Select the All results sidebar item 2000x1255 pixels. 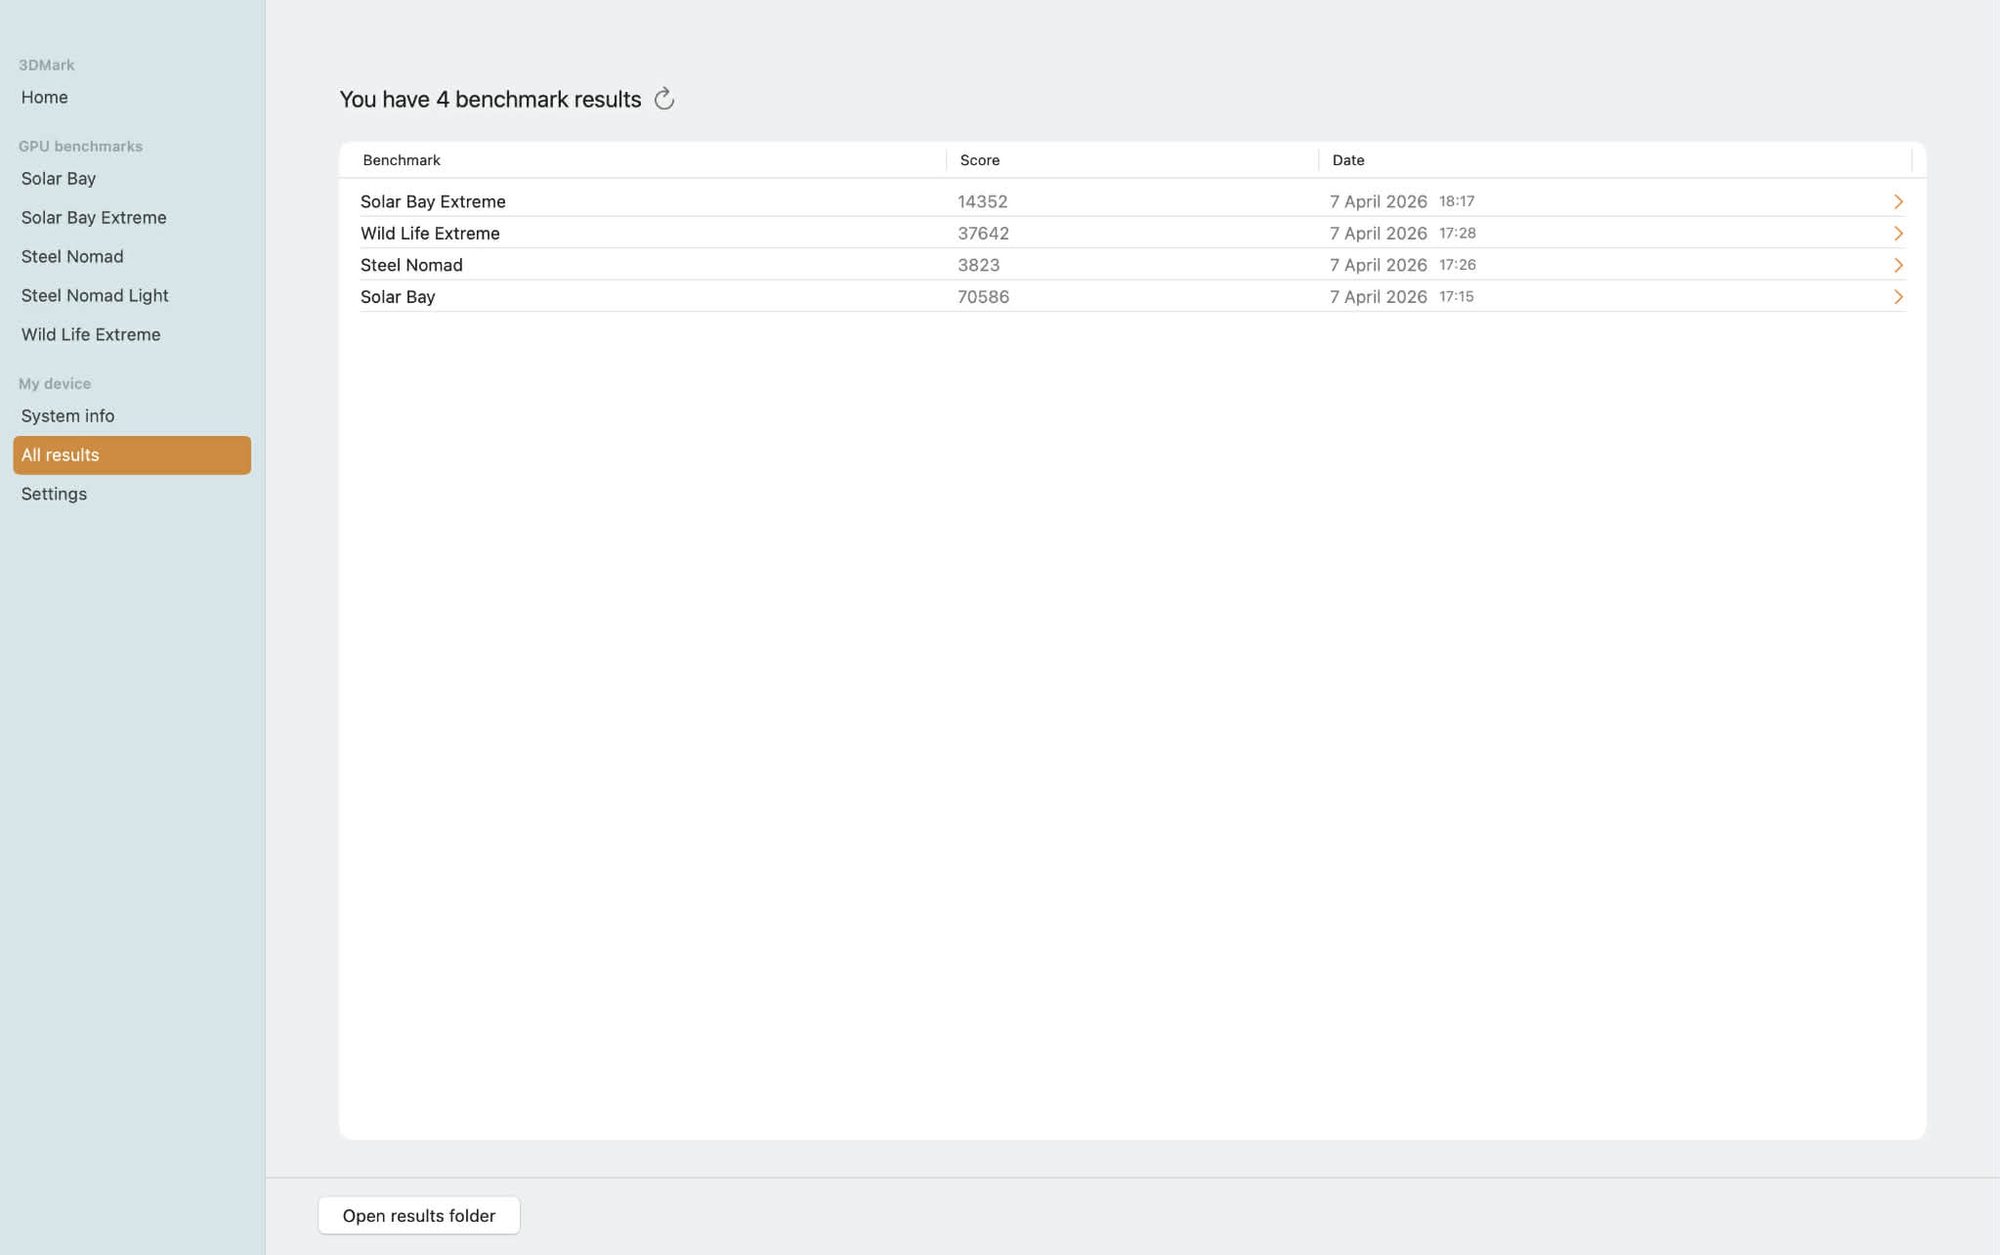click(x=132, y=455)
